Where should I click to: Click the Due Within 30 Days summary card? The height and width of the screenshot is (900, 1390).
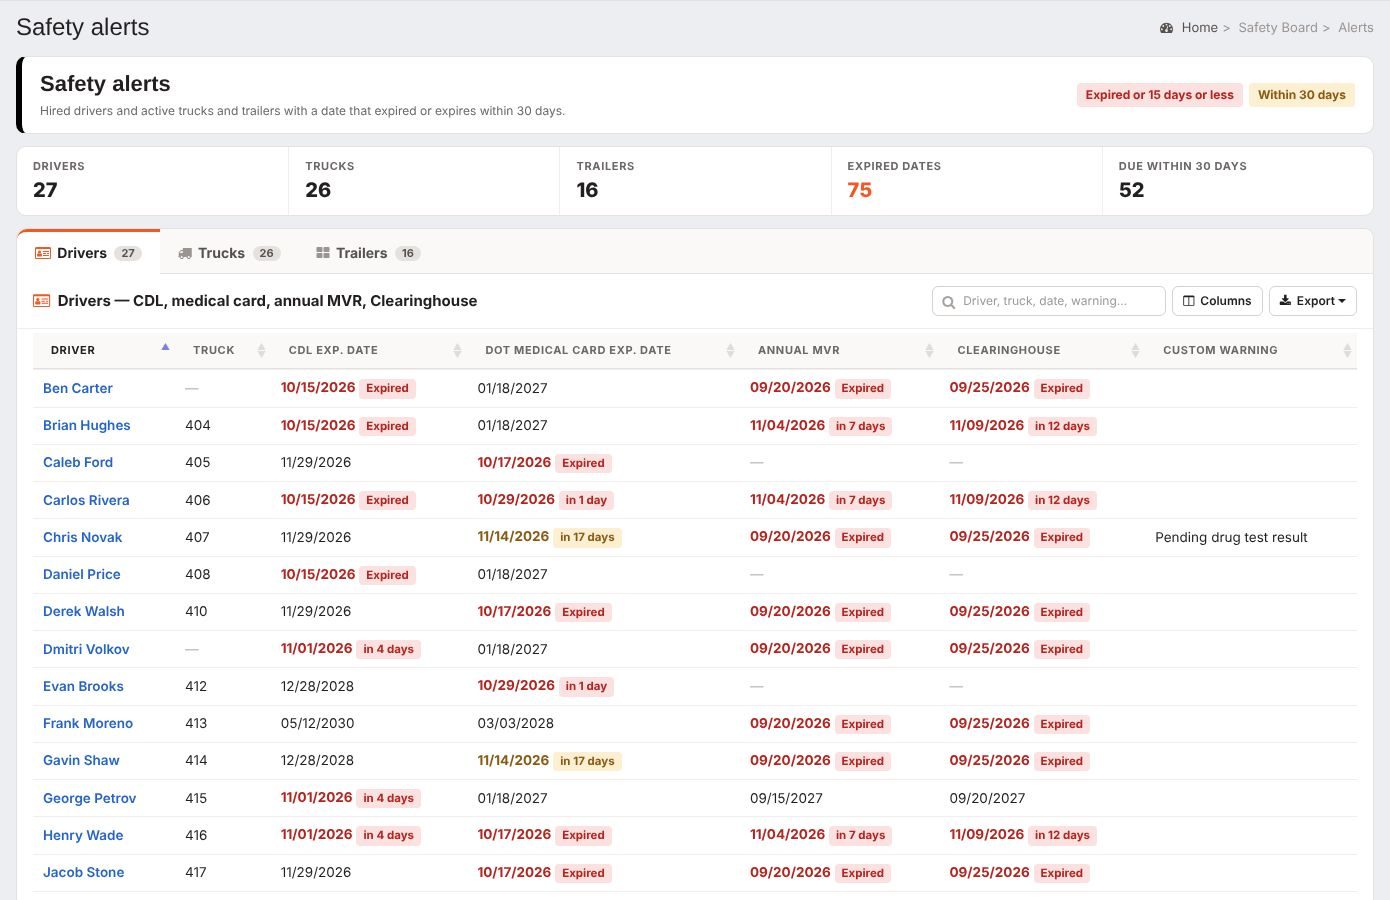coord(1237,181)
